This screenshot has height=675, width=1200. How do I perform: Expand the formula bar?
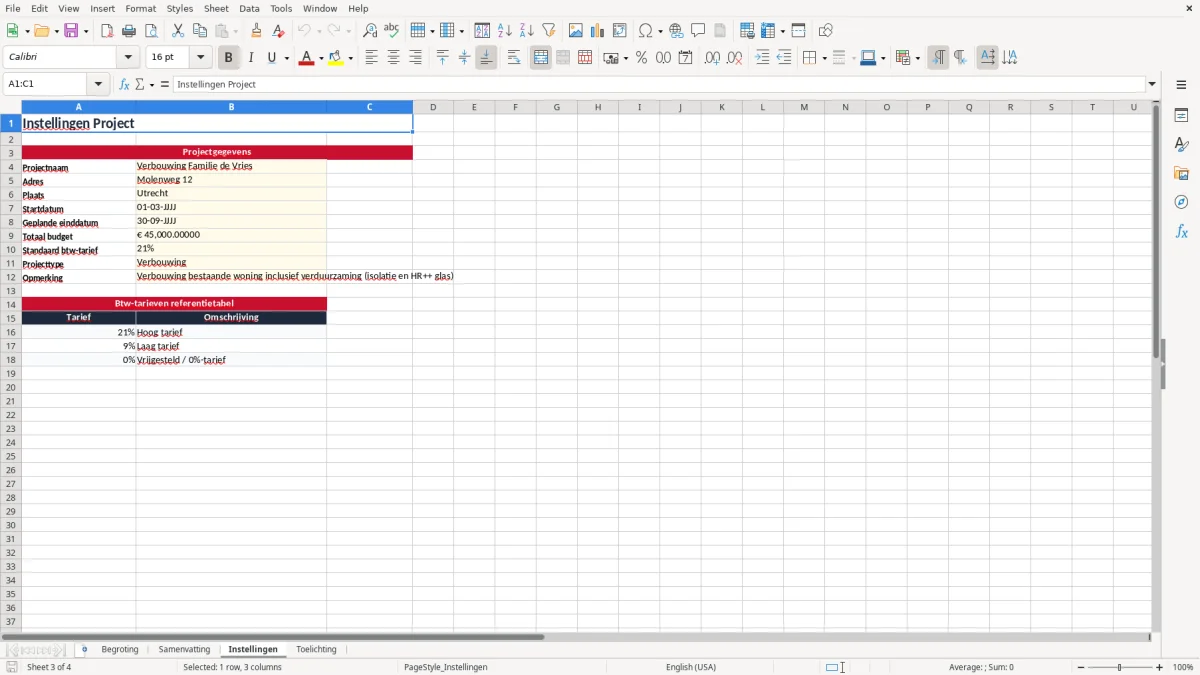point(1152,85)
